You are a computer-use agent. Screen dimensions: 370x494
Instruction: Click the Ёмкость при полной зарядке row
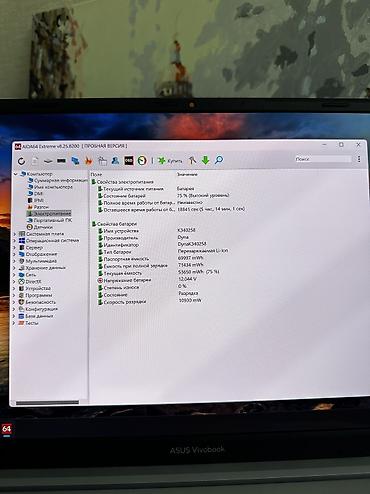coord(151,266)
